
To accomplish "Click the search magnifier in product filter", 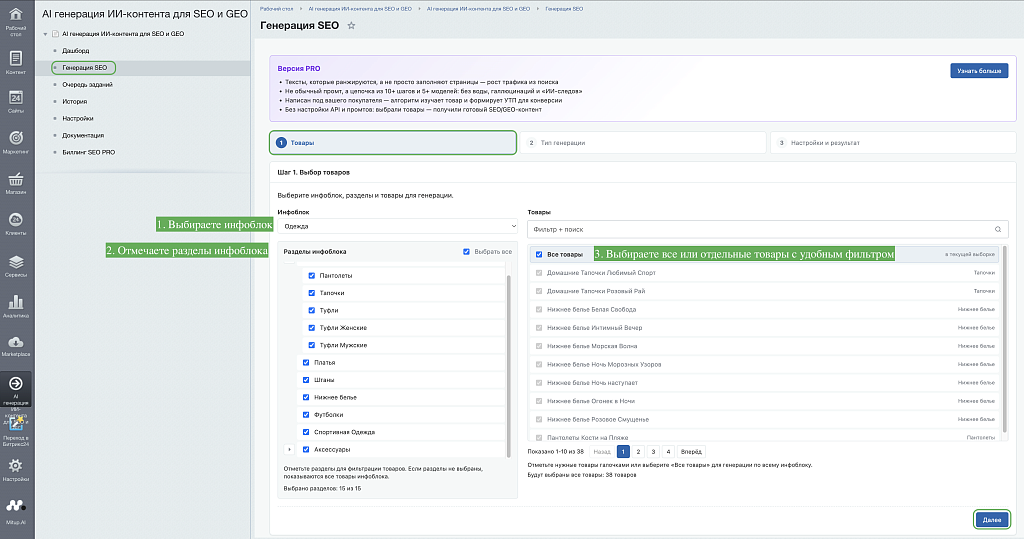I will pos(998,229).
